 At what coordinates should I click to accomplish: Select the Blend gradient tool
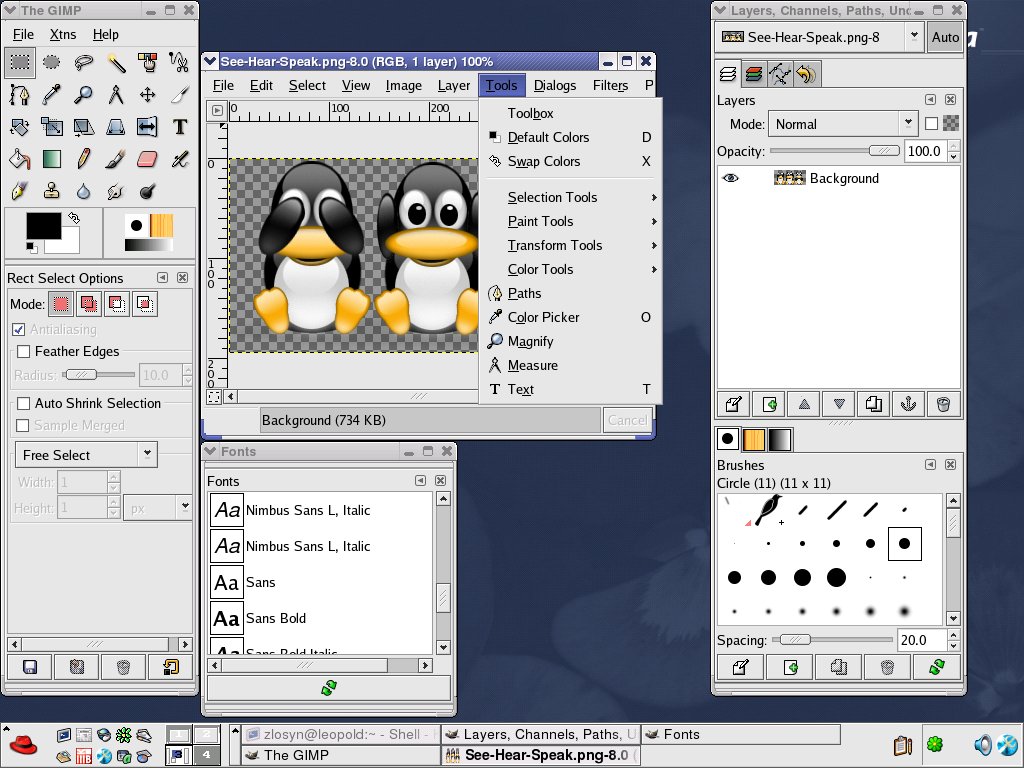[x=52, y=159]
